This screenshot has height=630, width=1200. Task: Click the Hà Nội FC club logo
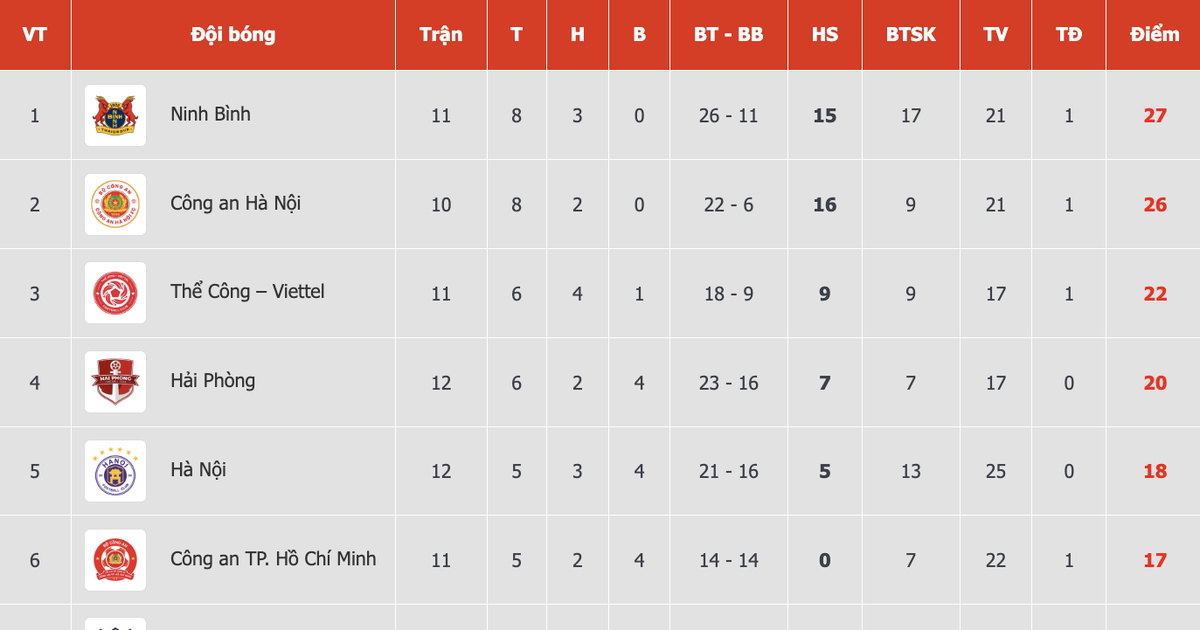(x=115, y=471)
